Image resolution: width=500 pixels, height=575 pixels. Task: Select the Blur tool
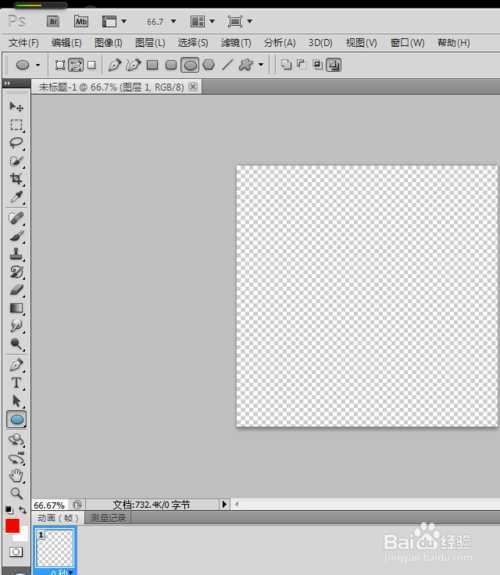(x=16, y=326)
